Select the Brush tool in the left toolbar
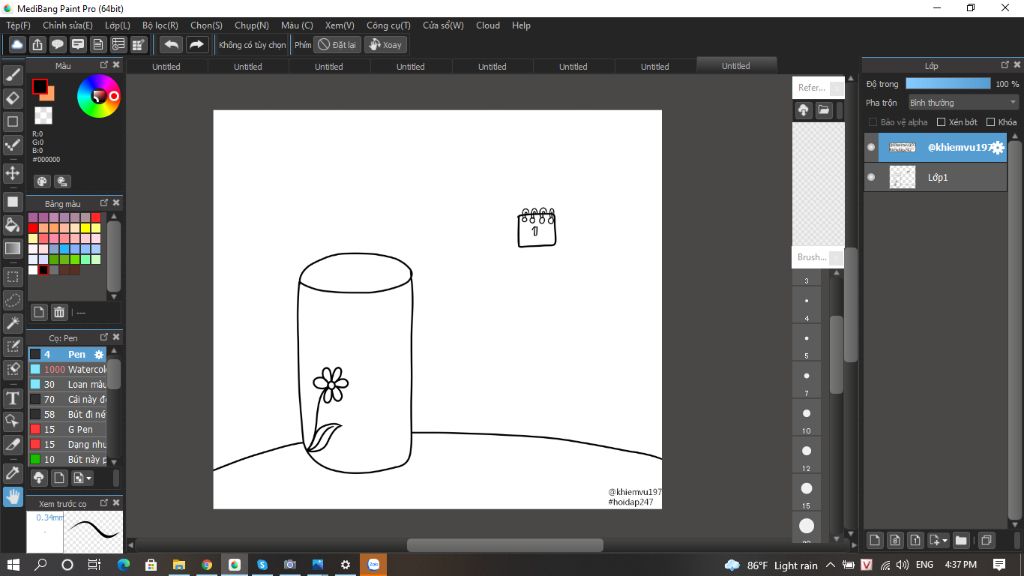The width and height of the screenshot is (1024, 576). [12, 76]
